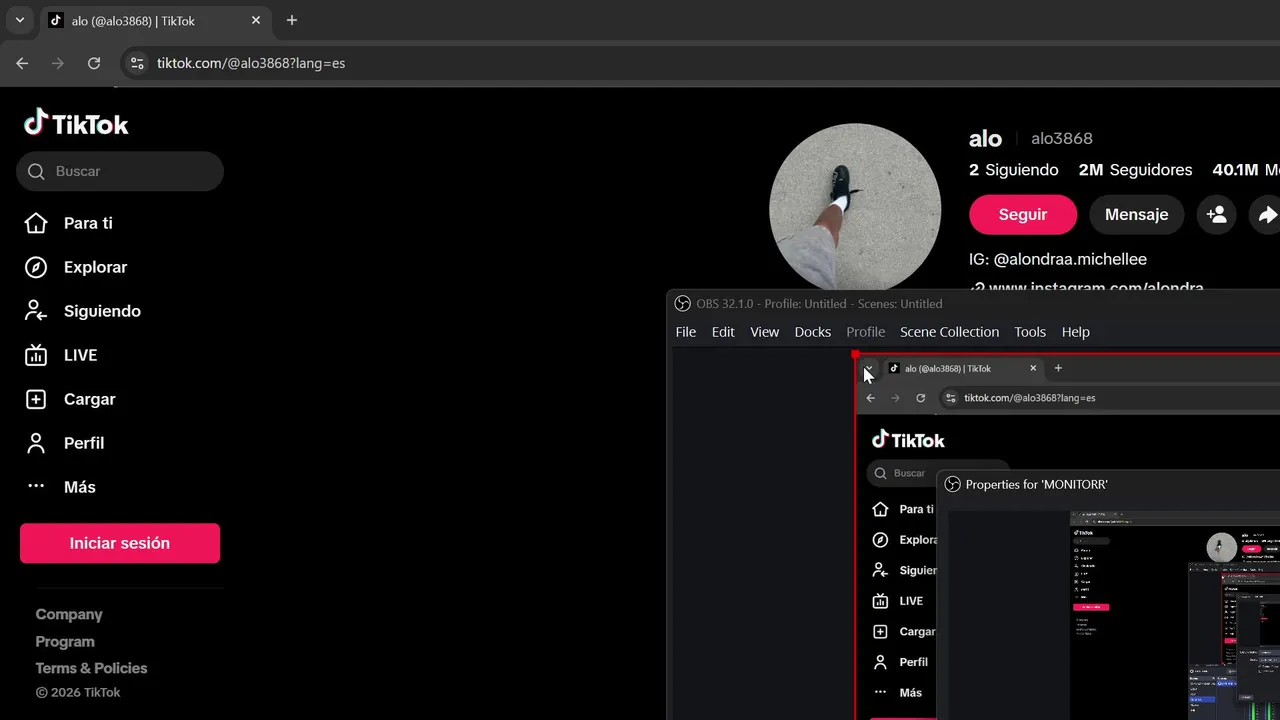Open the Chrome tab search dropdown

click(x=19, y=20)
